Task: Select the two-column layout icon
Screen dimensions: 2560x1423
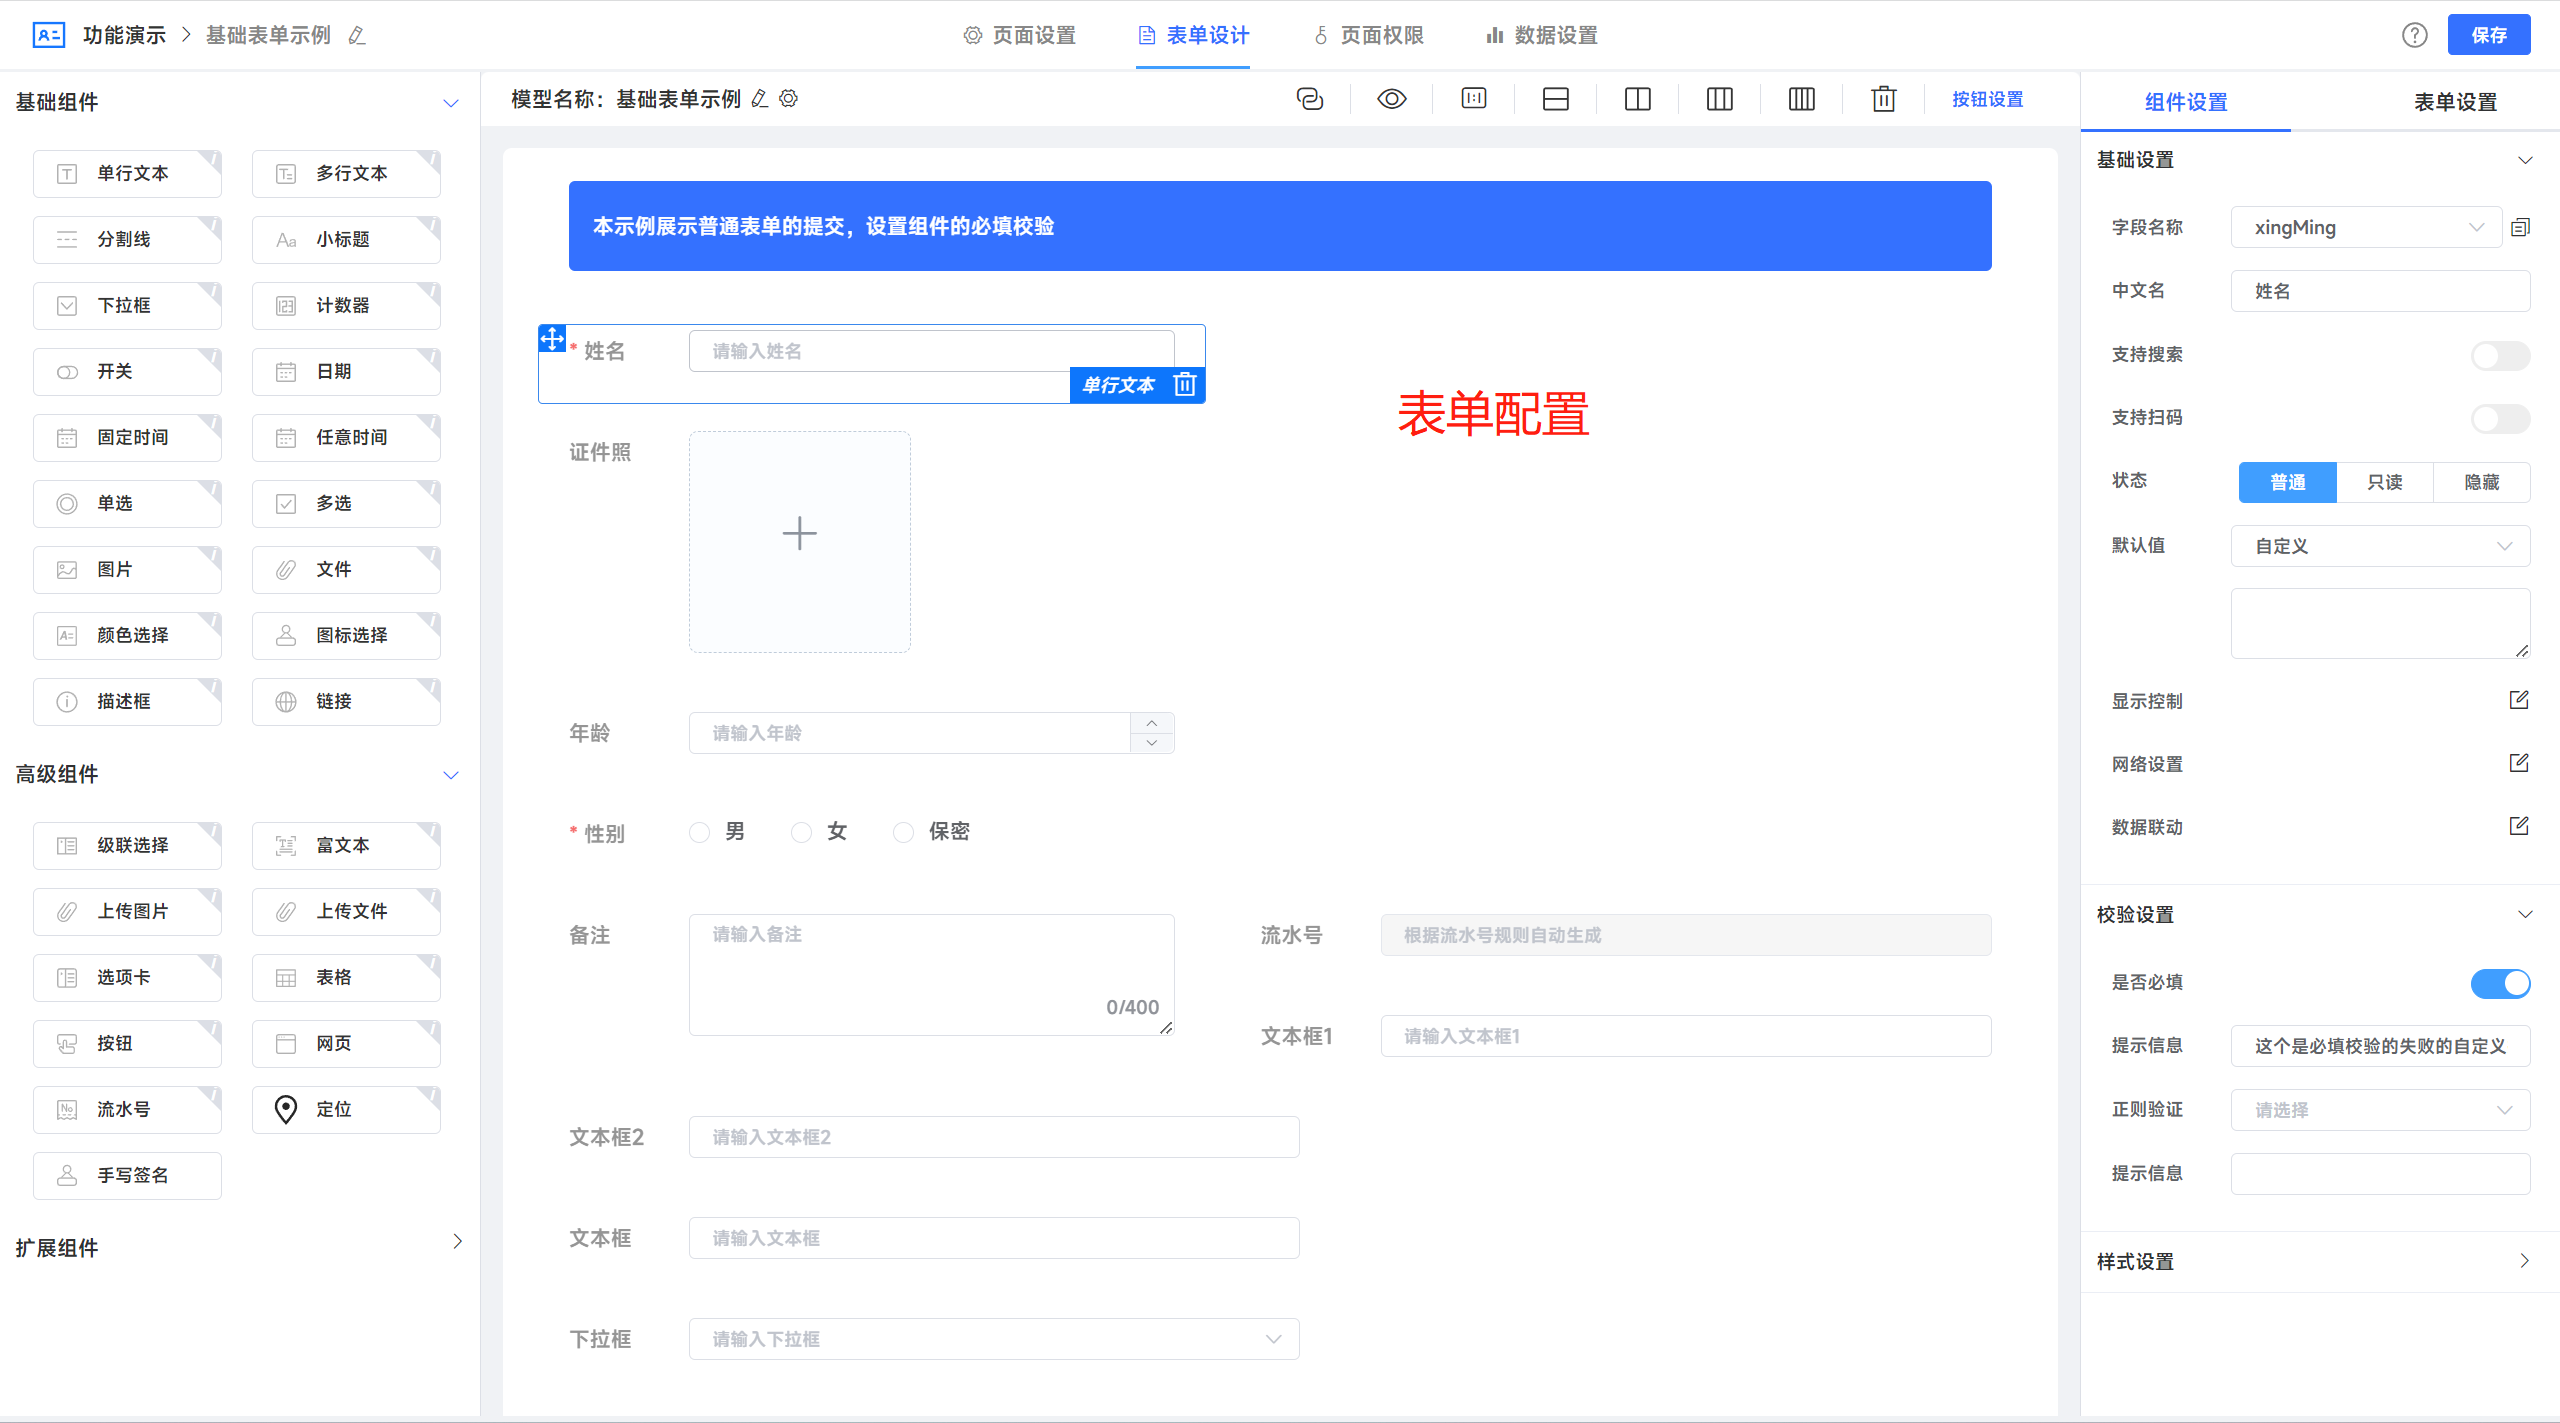Action: (1637, 99)
